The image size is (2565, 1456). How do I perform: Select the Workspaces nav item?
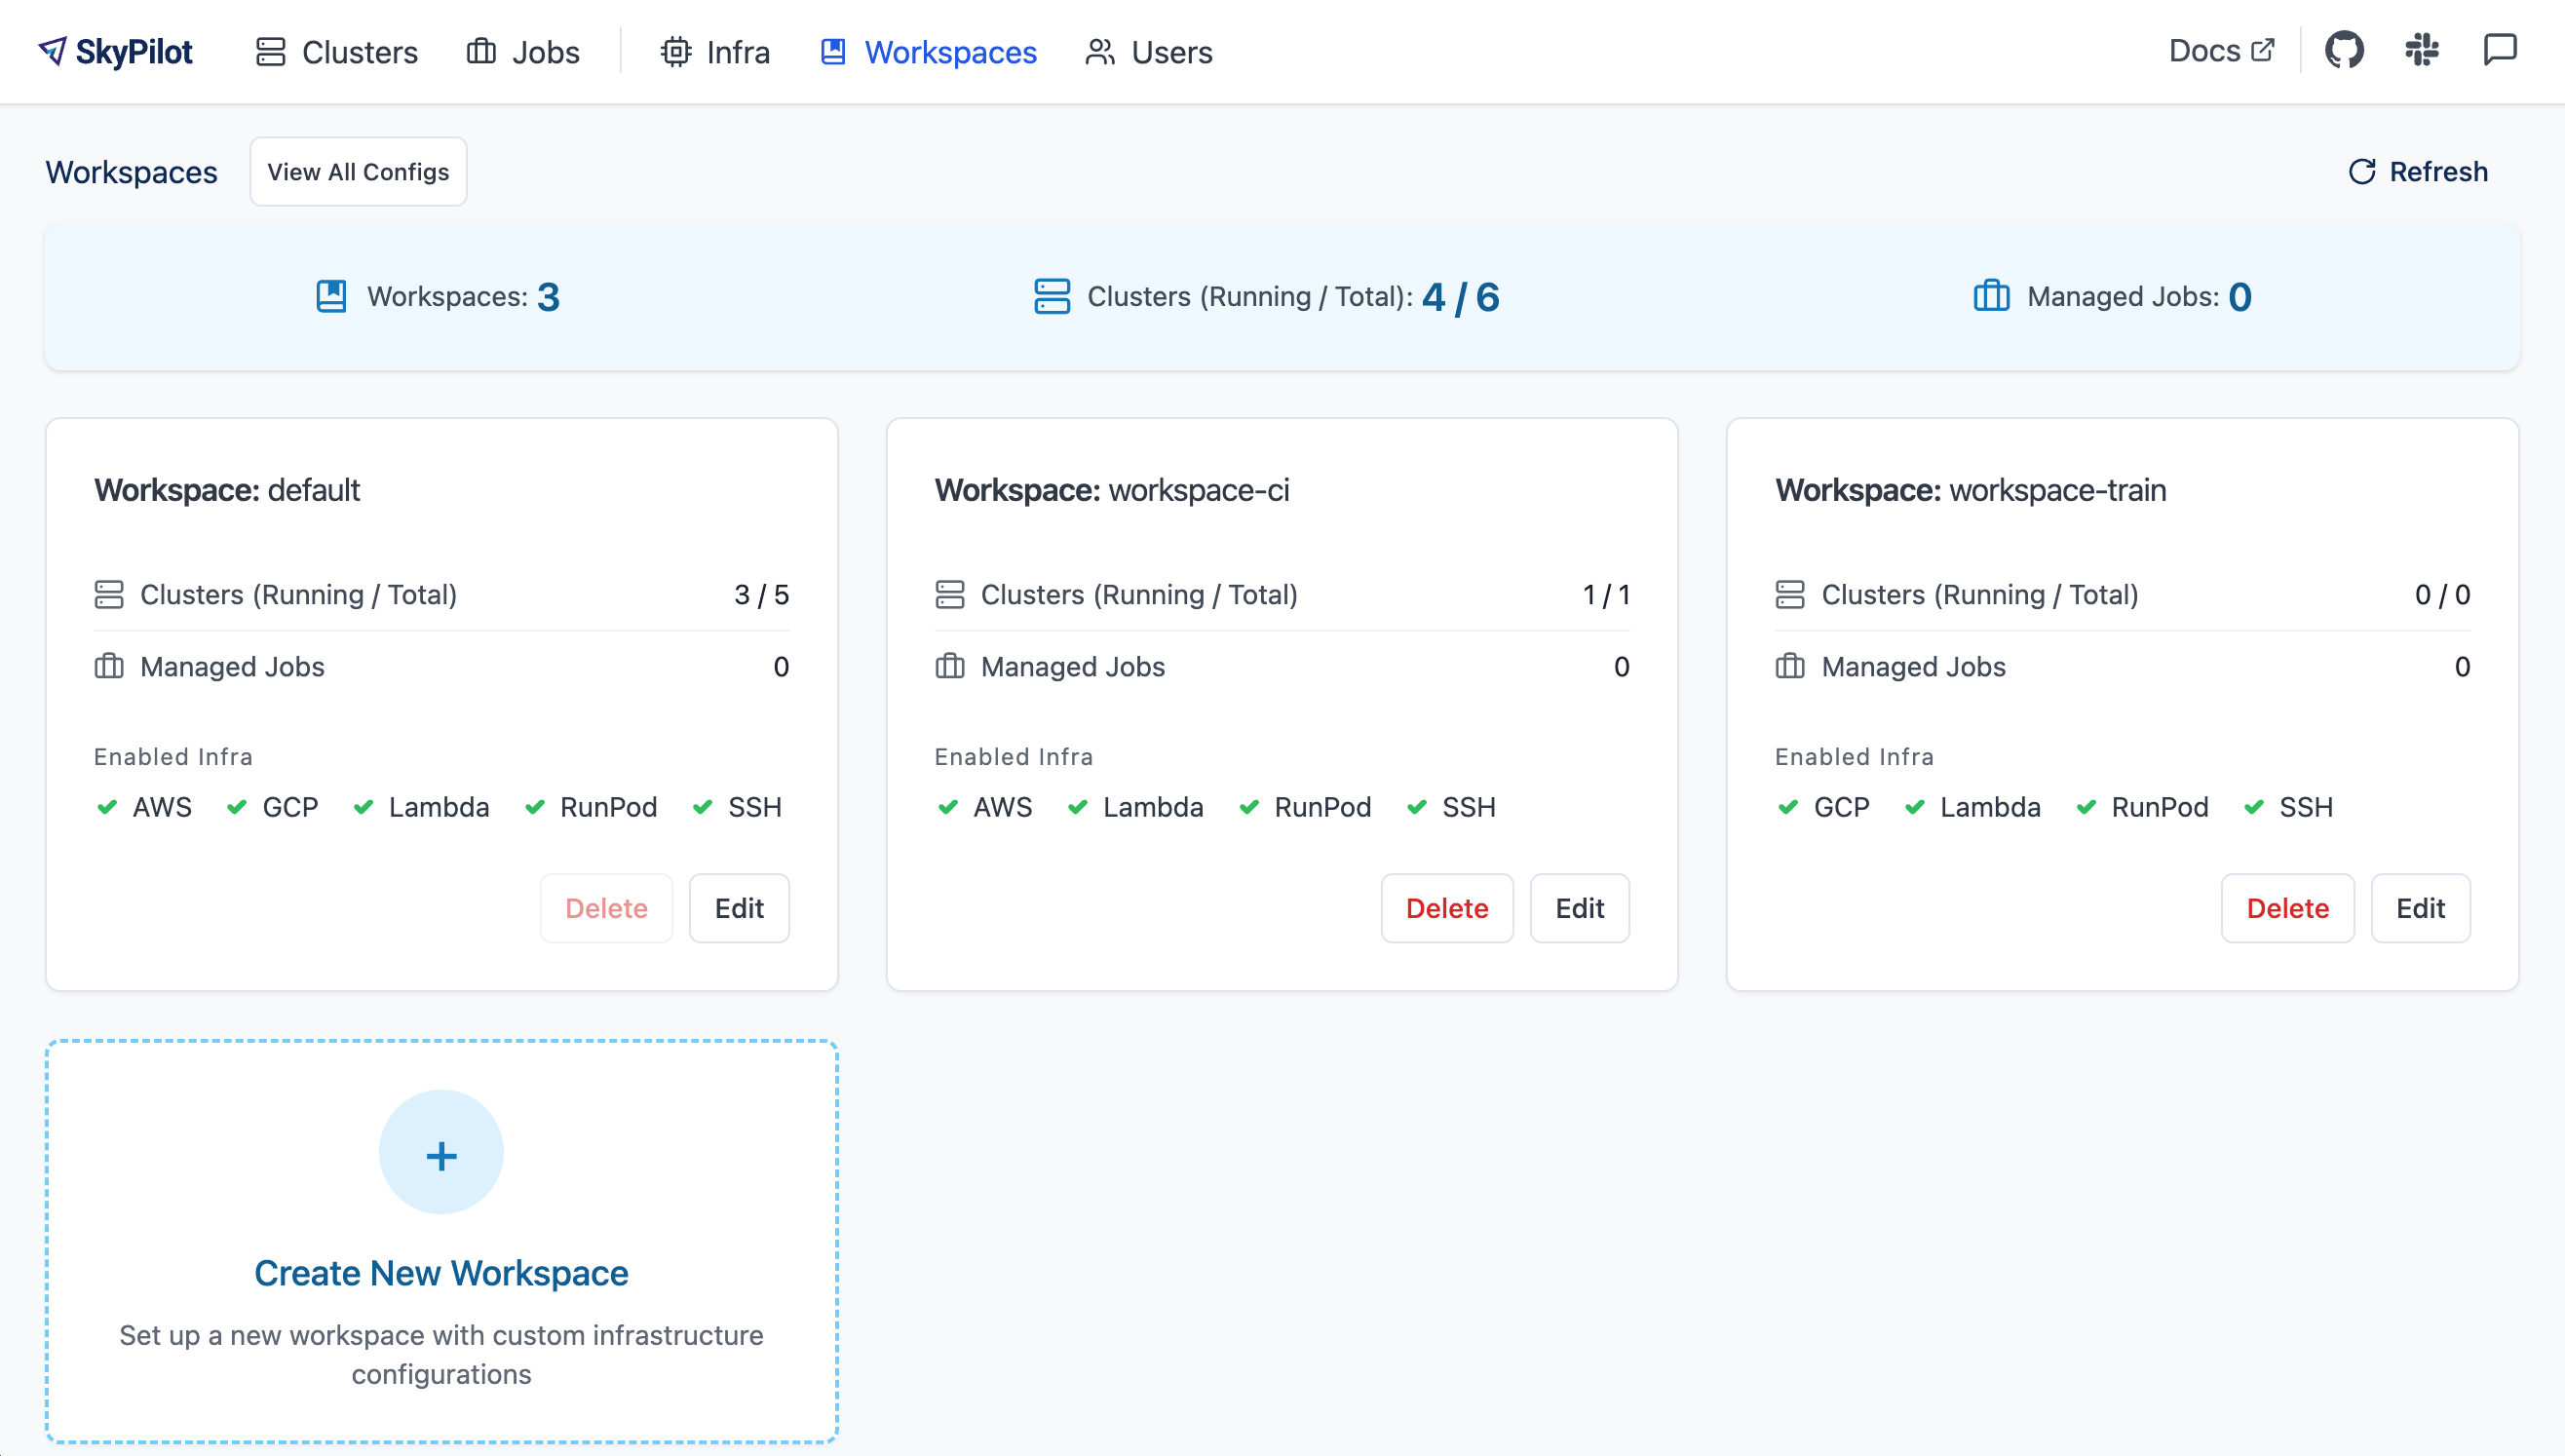(x=929, y=52)
